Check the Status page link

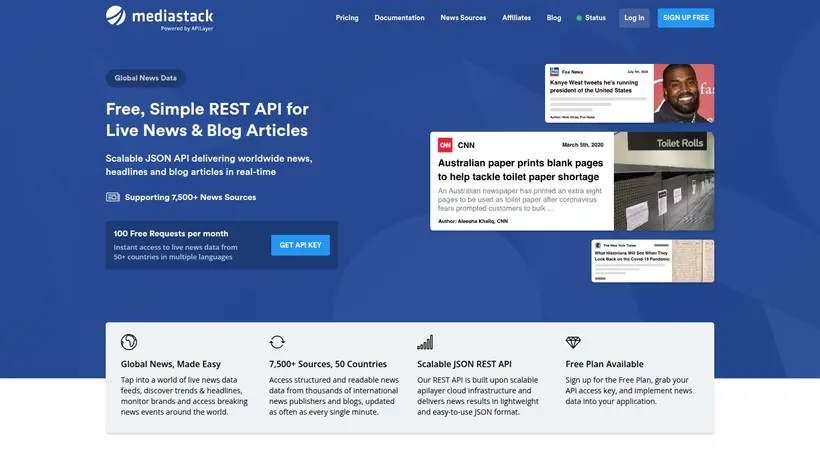tap(595, 18)
